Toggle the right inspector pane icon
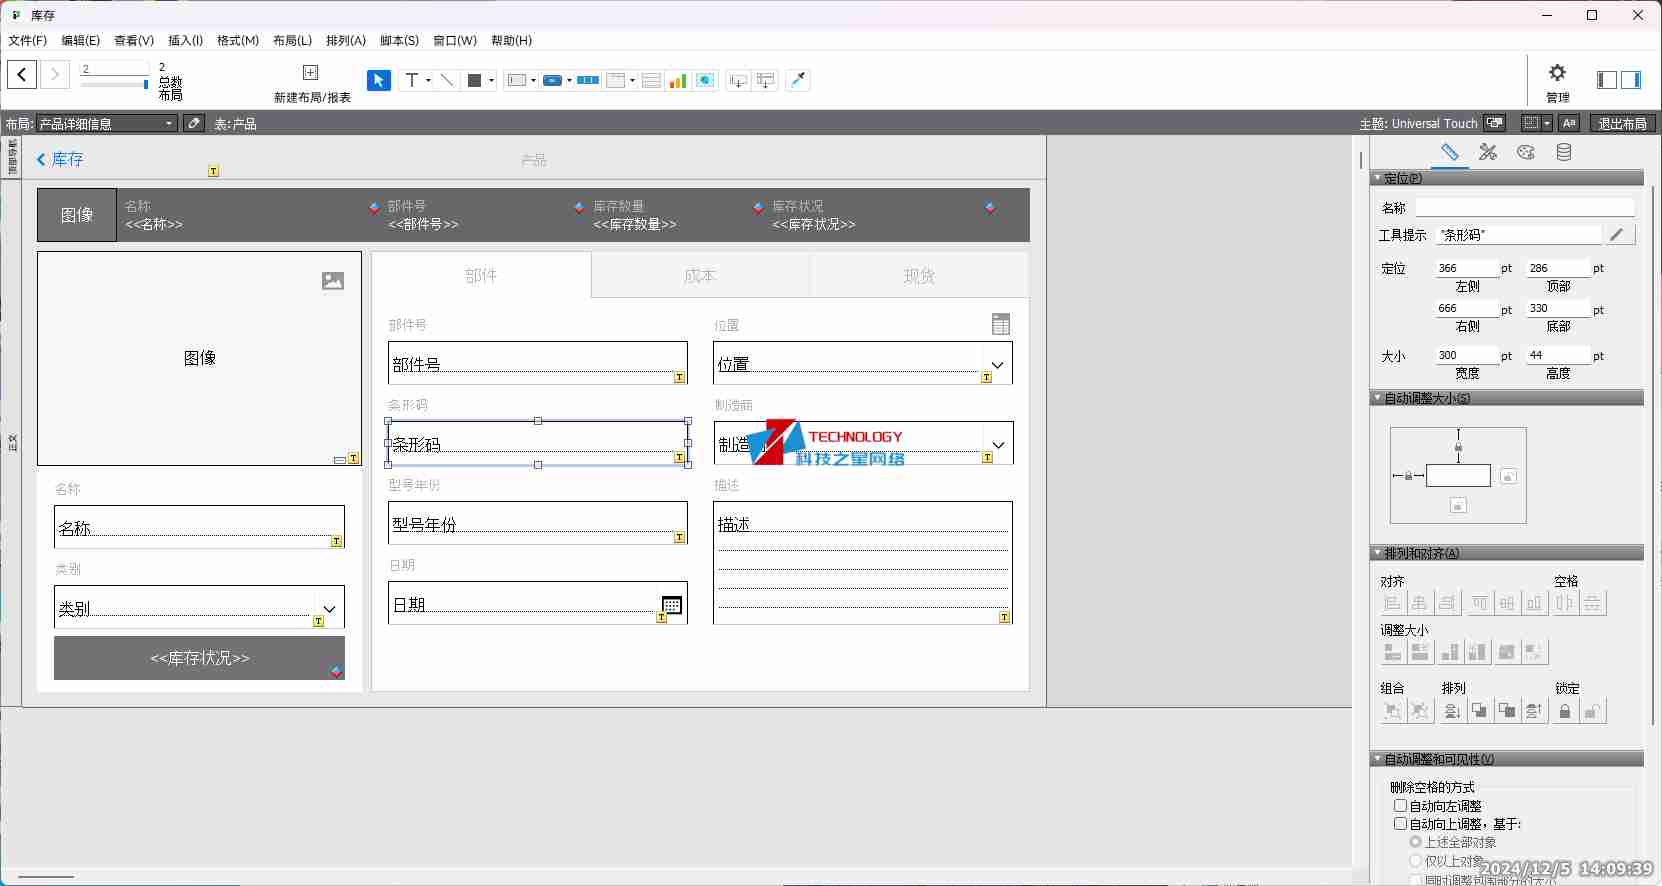The width and height of the screenshot is (1662, 886). 1631,80
